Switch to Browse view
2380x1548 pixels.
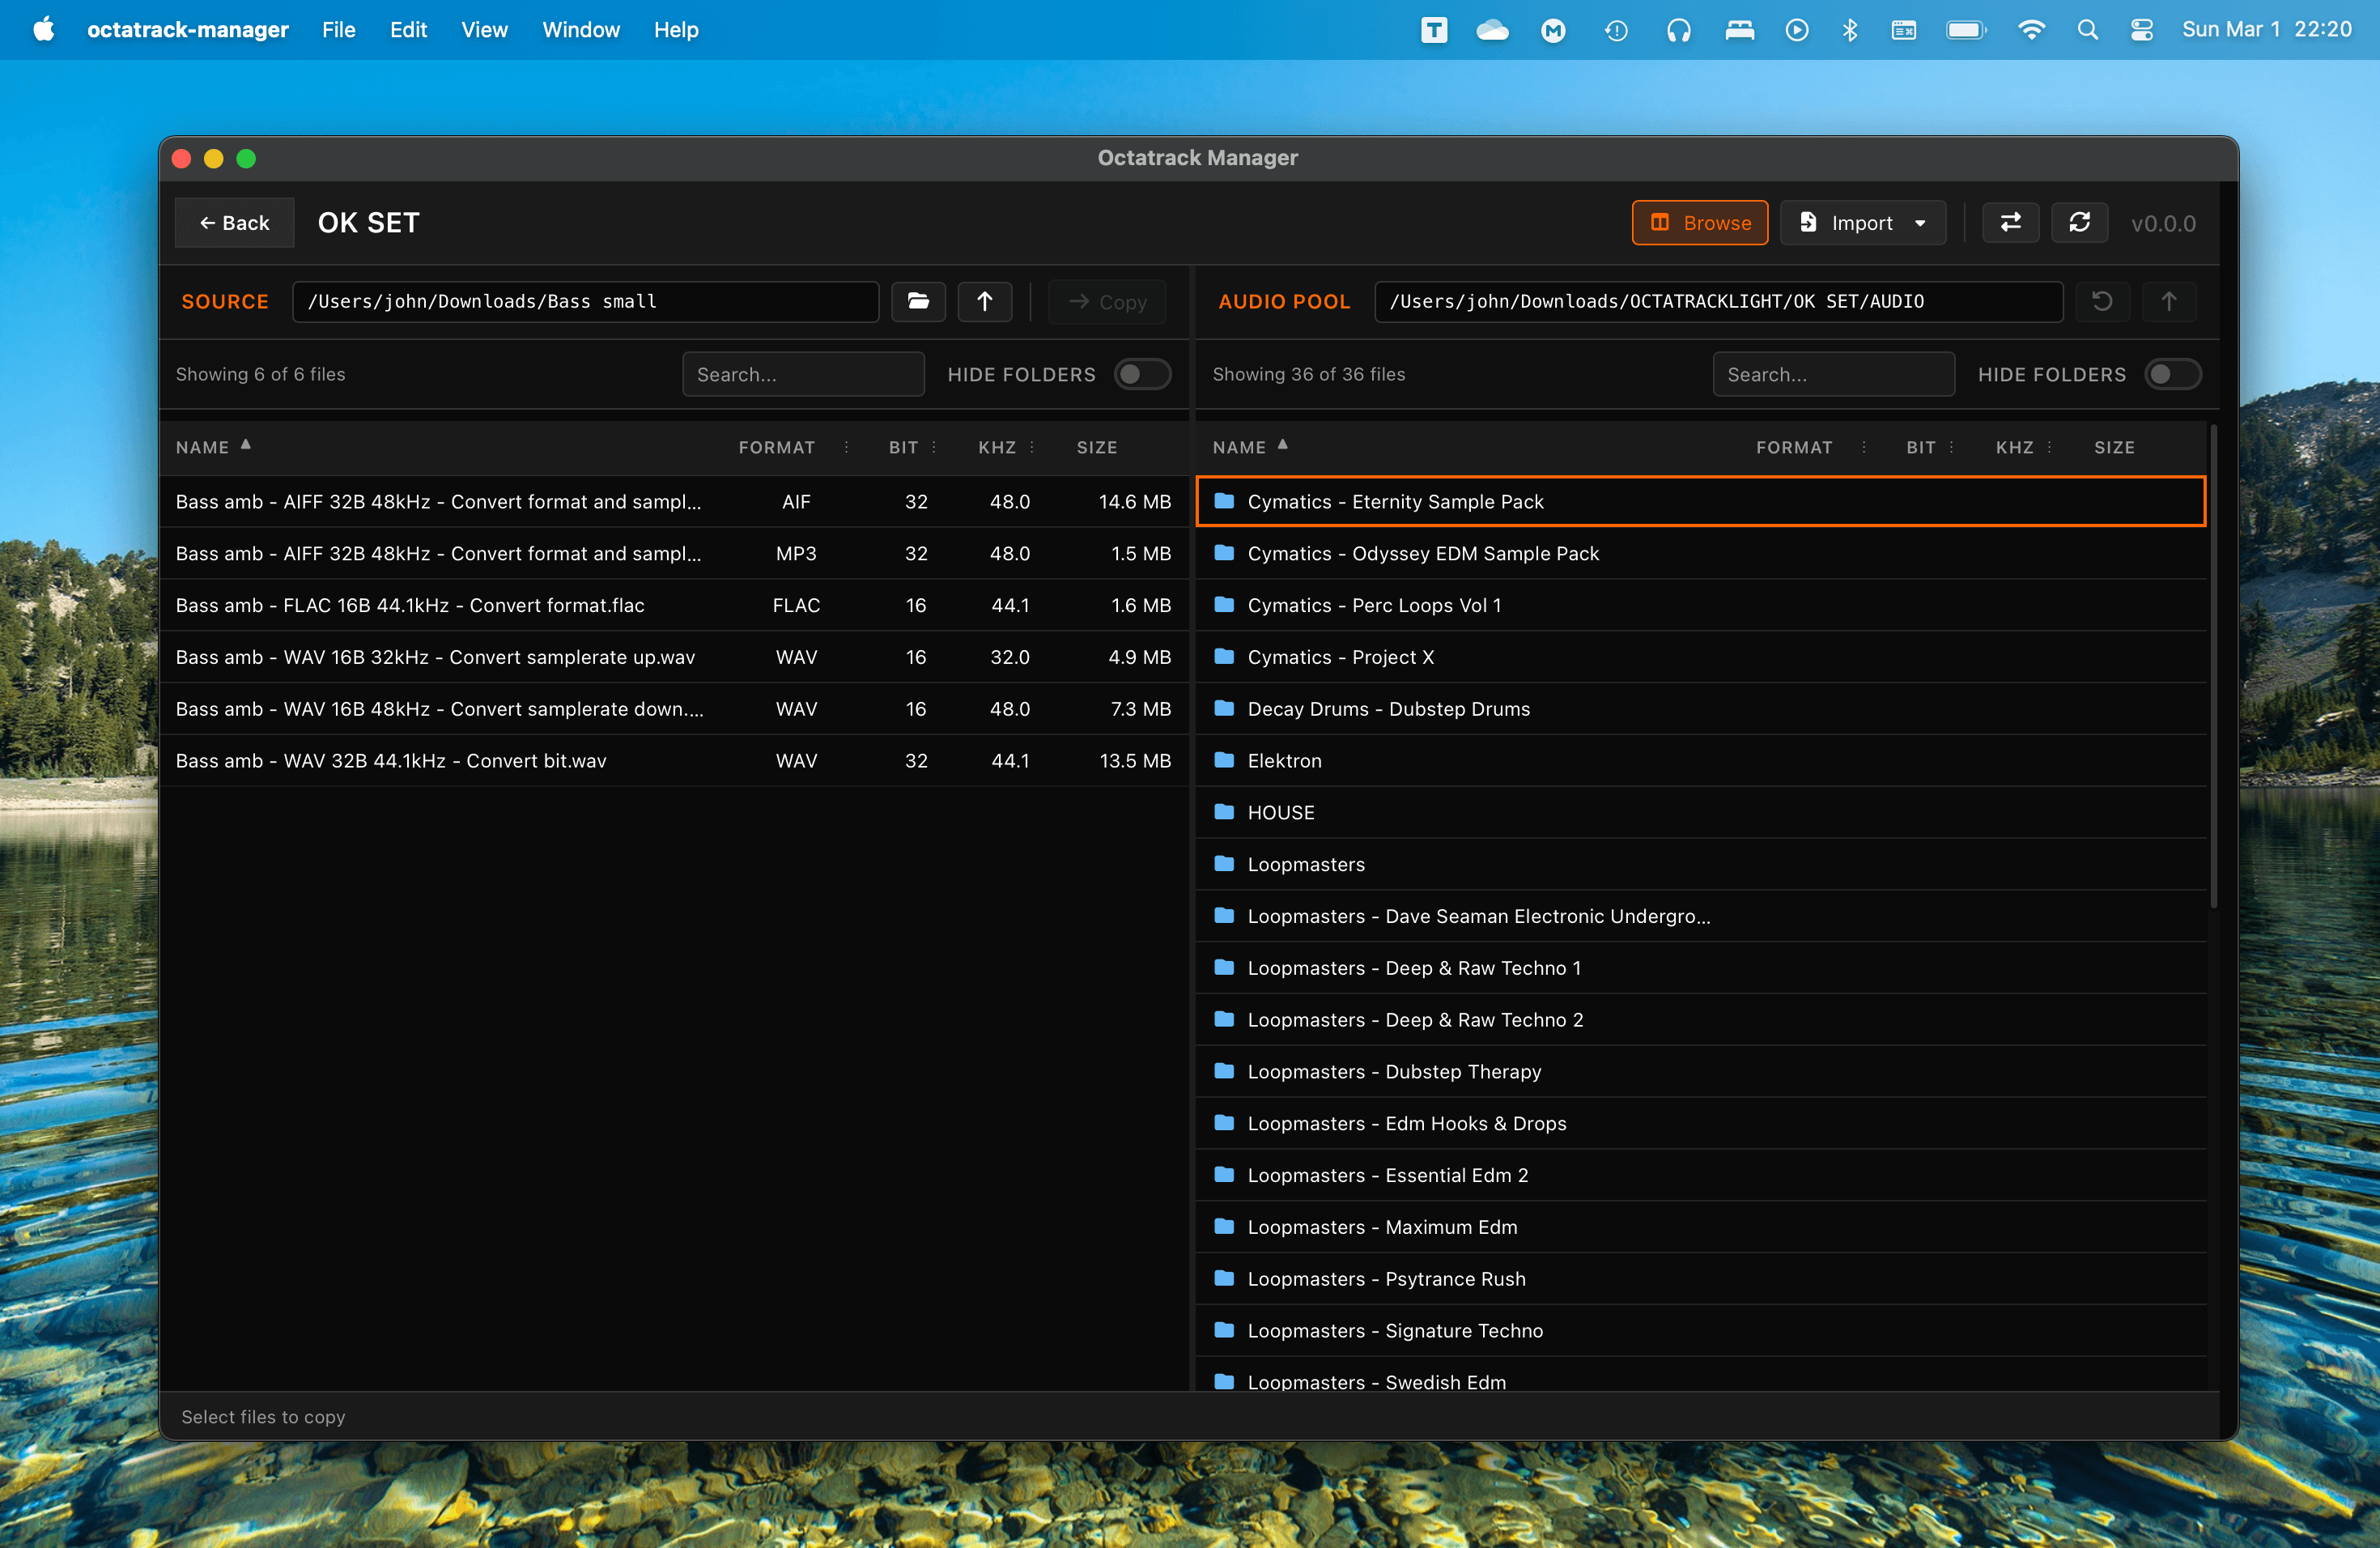pos(1699,222)
